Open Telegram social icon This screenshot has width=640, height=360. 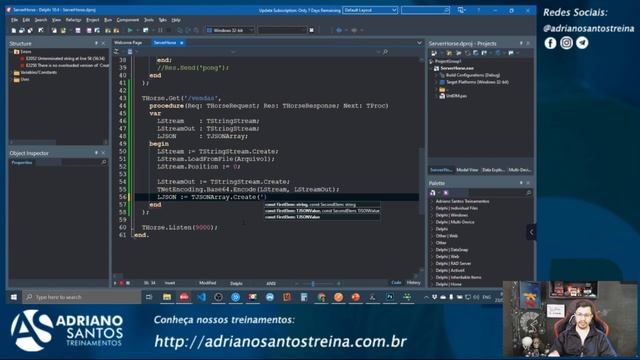pos(582,43)
